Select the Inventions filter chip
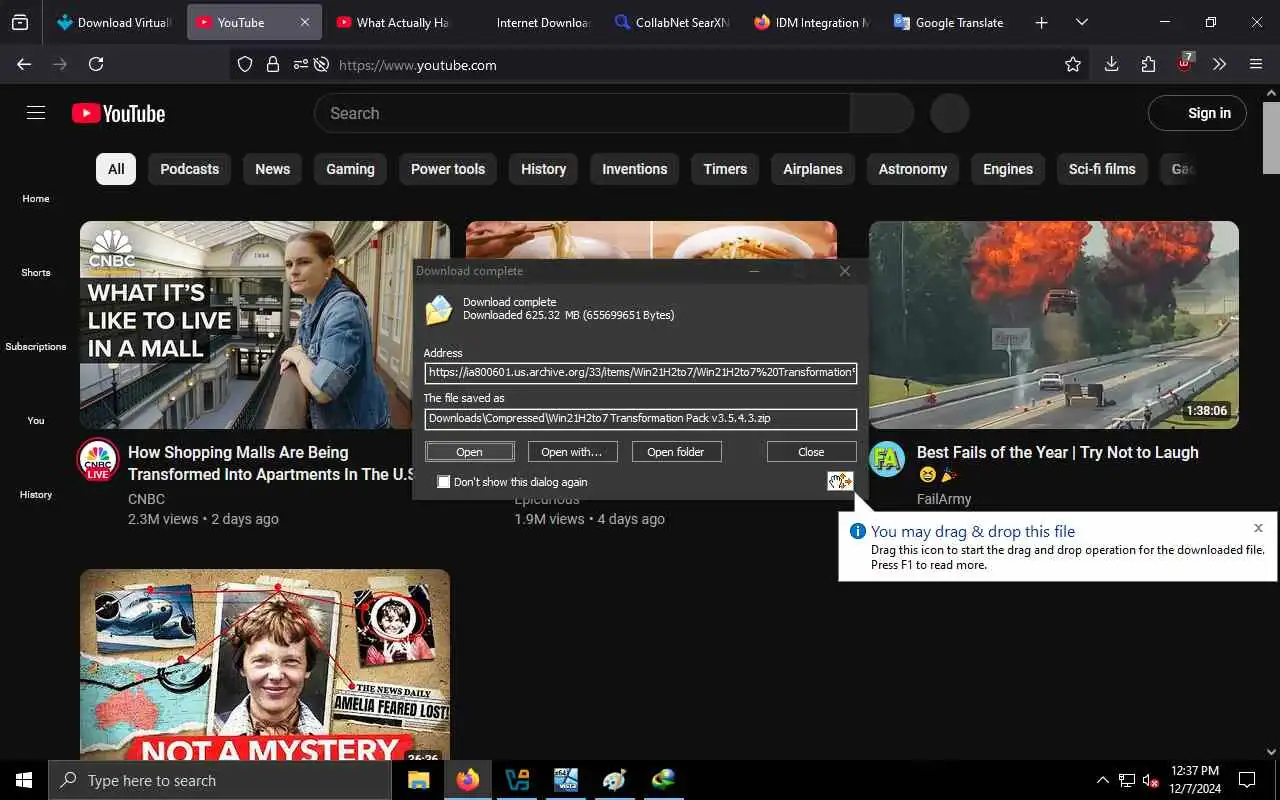1280x800 pixels. [634, 169]
